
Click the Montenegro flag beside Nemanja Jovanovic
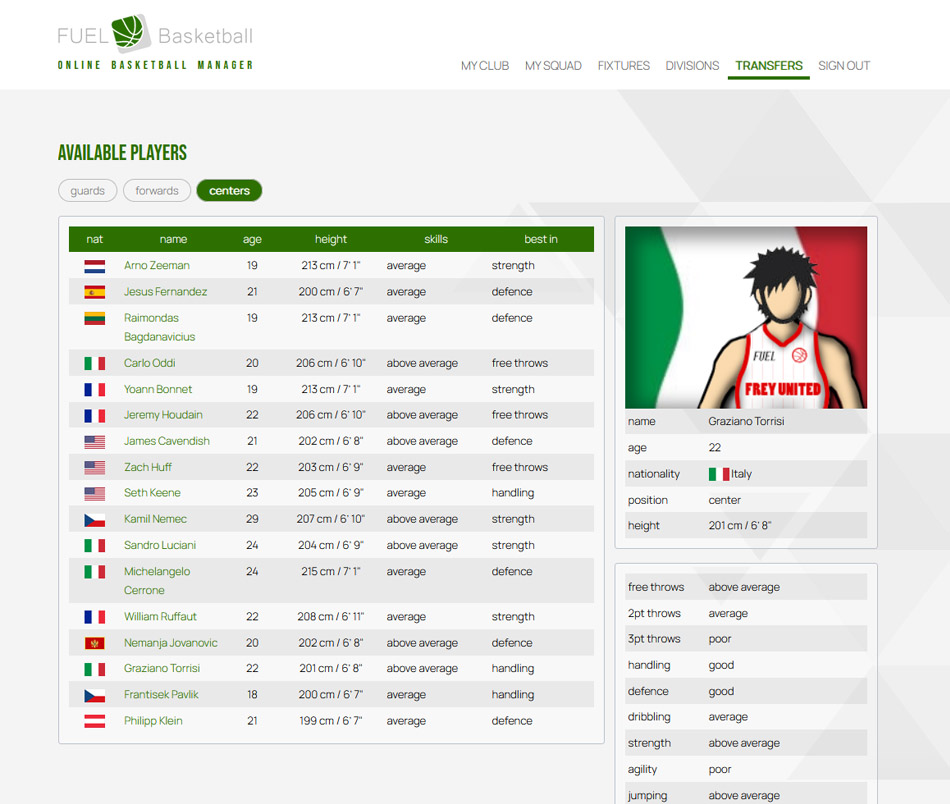93,642
